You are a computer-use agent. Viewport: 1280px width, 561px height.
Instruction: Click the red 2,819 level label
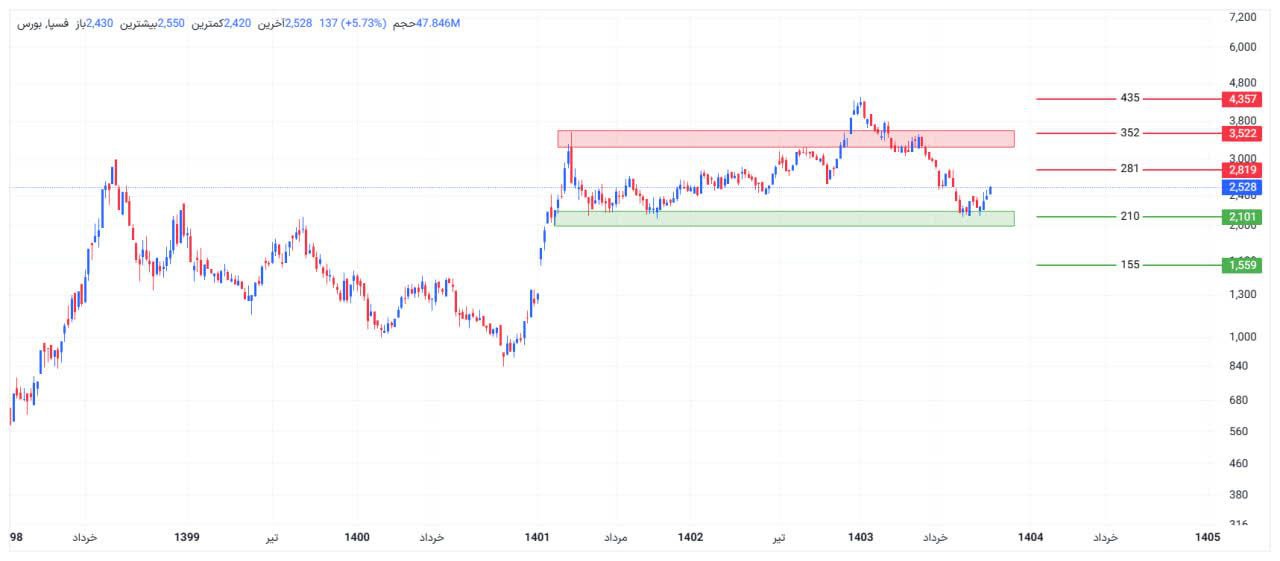pos(1241,170)
